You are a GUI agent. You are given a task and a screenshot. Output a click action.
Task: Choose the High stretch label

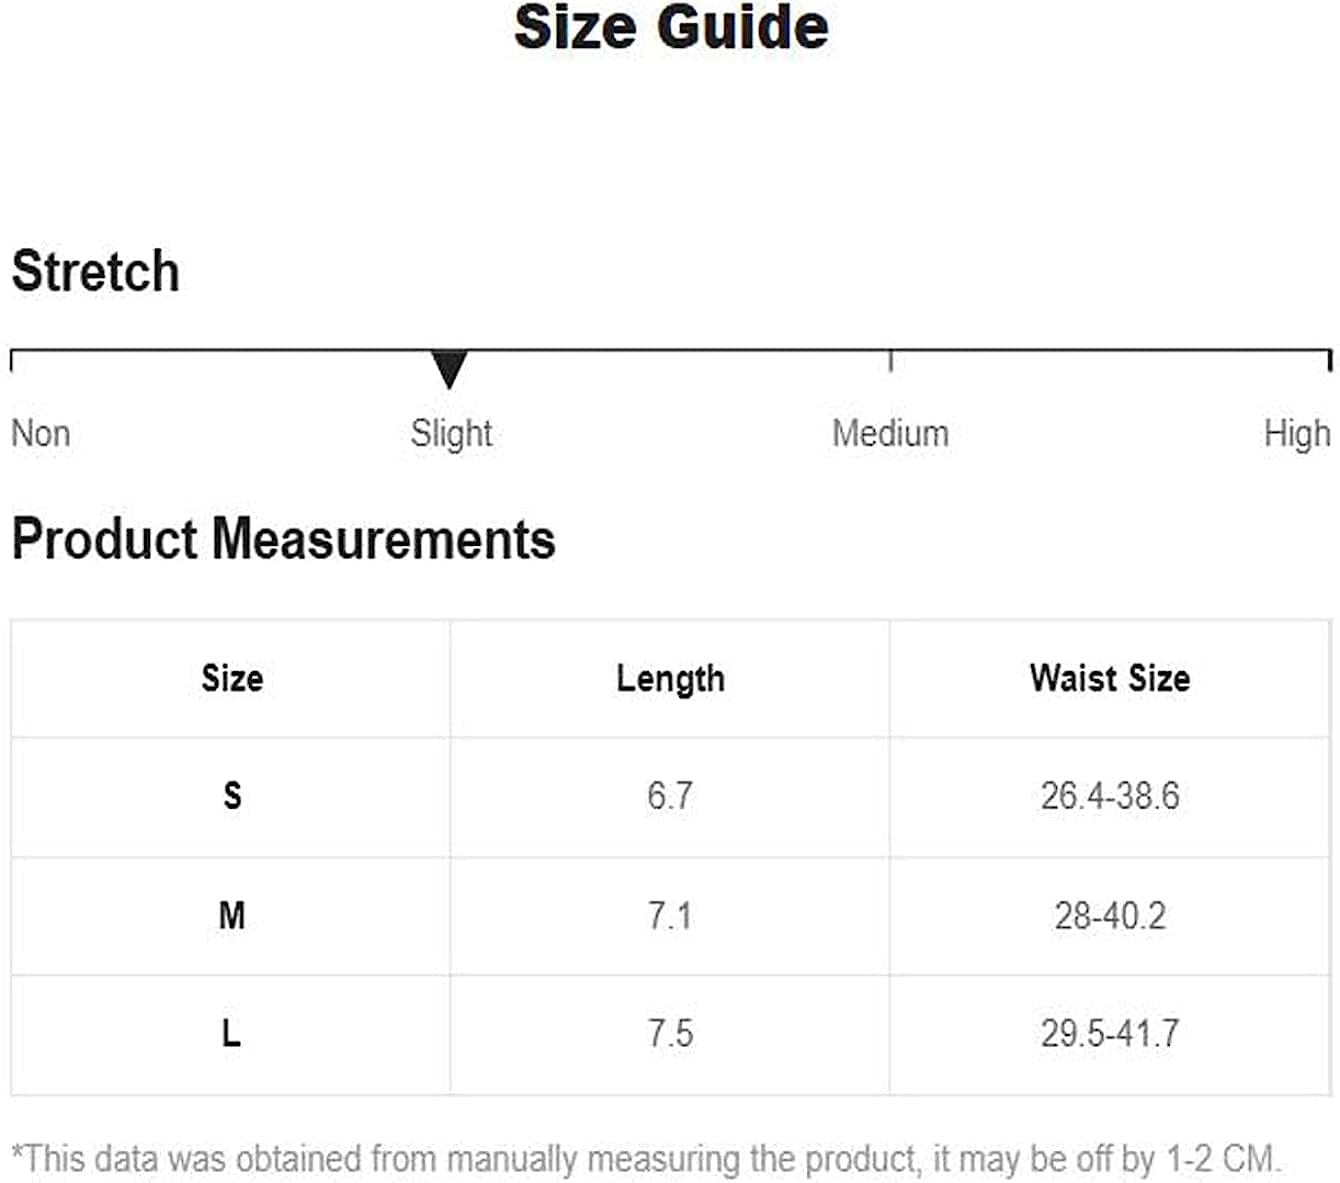click(x=1296, y=434)
